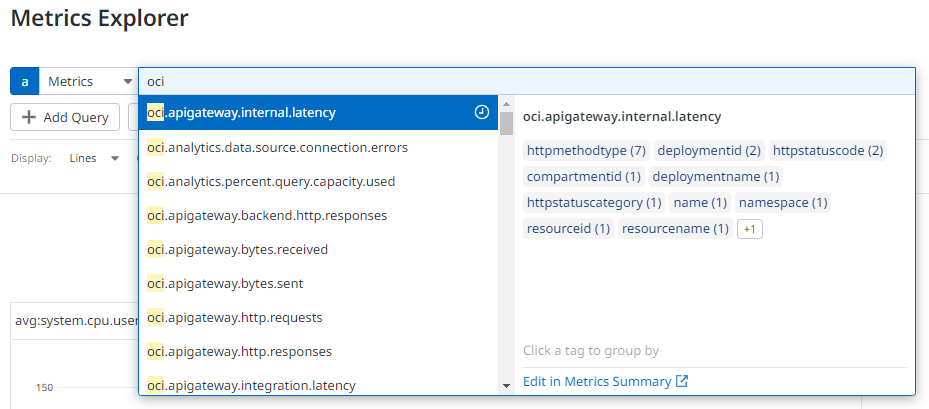Expand the Lines display dropdown

(94, 158)
